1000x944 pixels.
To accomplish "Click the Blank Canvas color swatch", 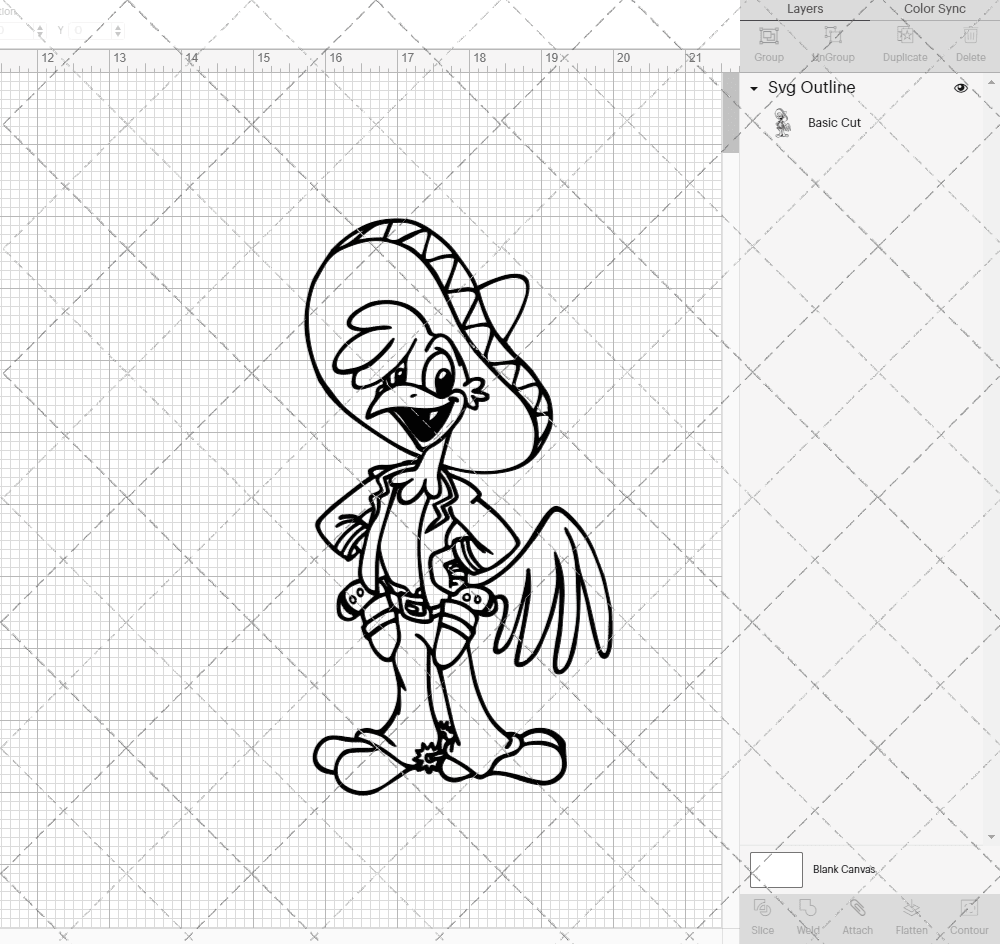I will point(776,869).
